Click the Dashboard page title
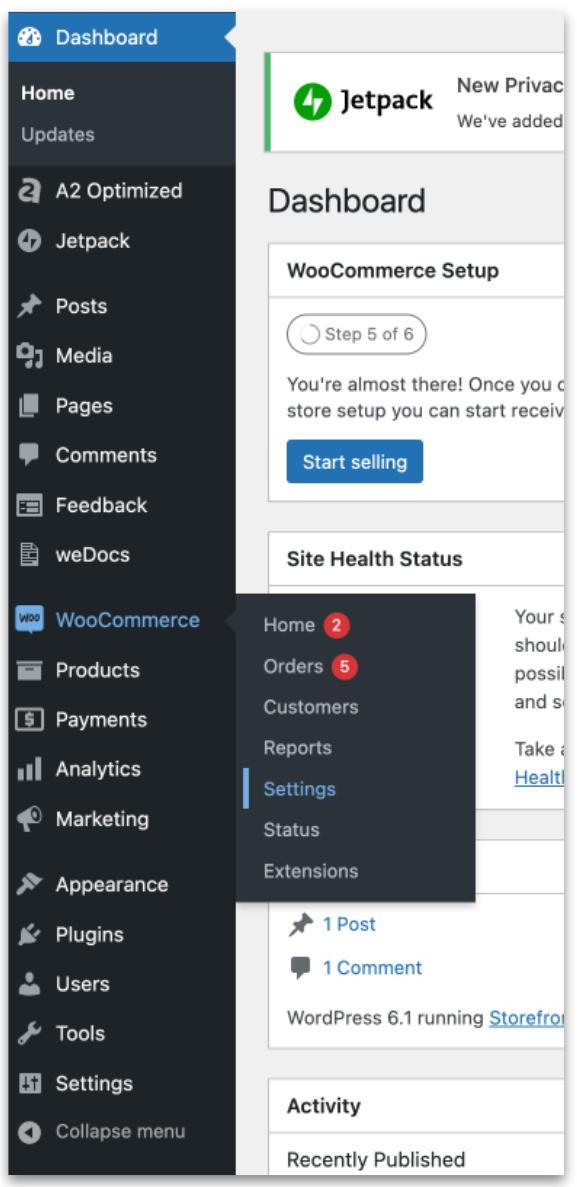577x1187 pixels. point(347,202)
